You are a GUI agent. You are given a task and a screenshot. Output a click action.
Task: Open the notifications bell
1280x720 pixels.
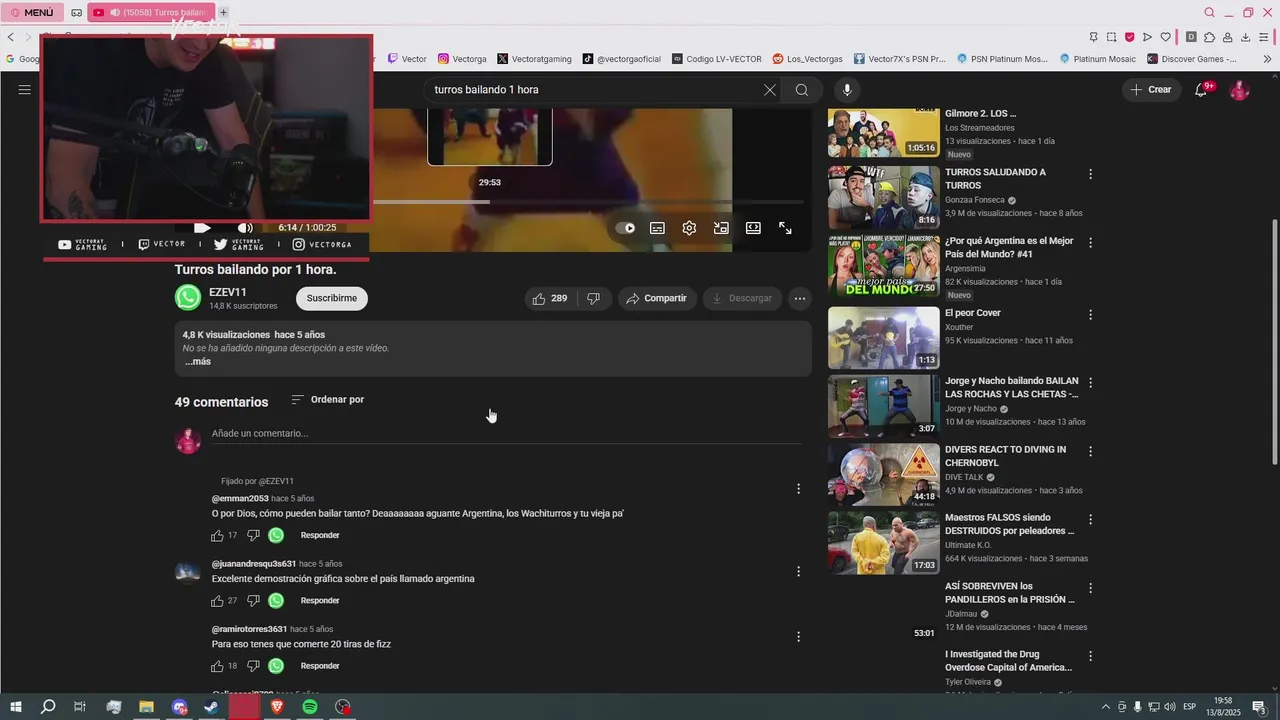pyautogui.click(x=1202, y=90)
